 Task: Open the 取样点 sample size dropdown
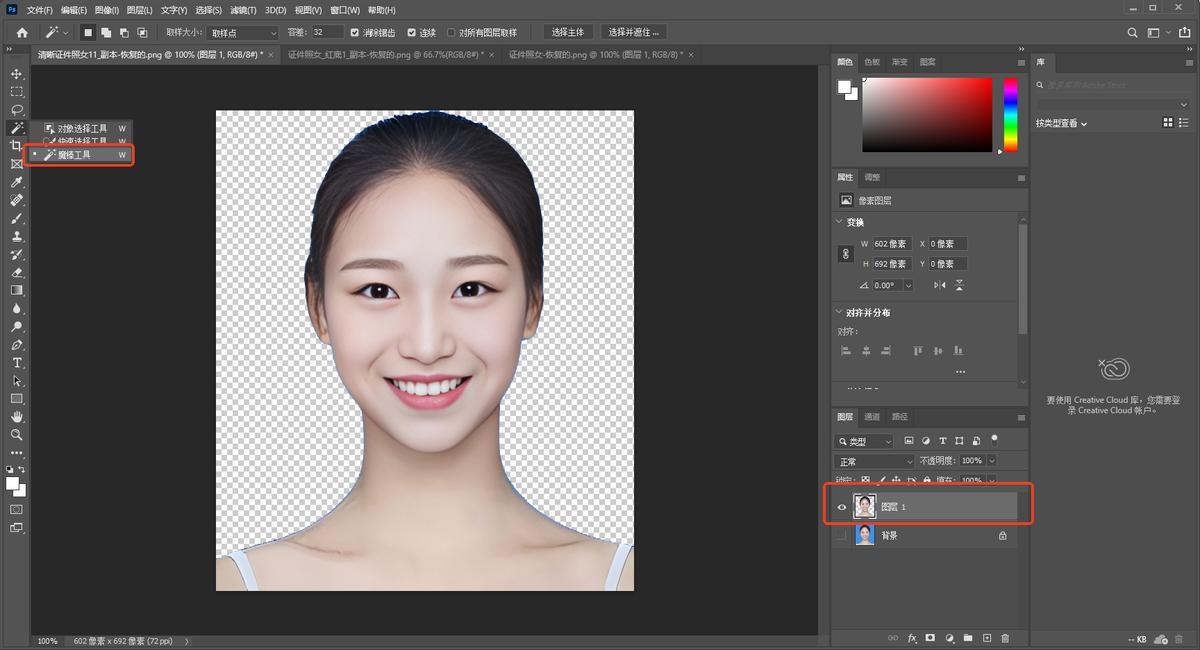(x=243, y=33)
